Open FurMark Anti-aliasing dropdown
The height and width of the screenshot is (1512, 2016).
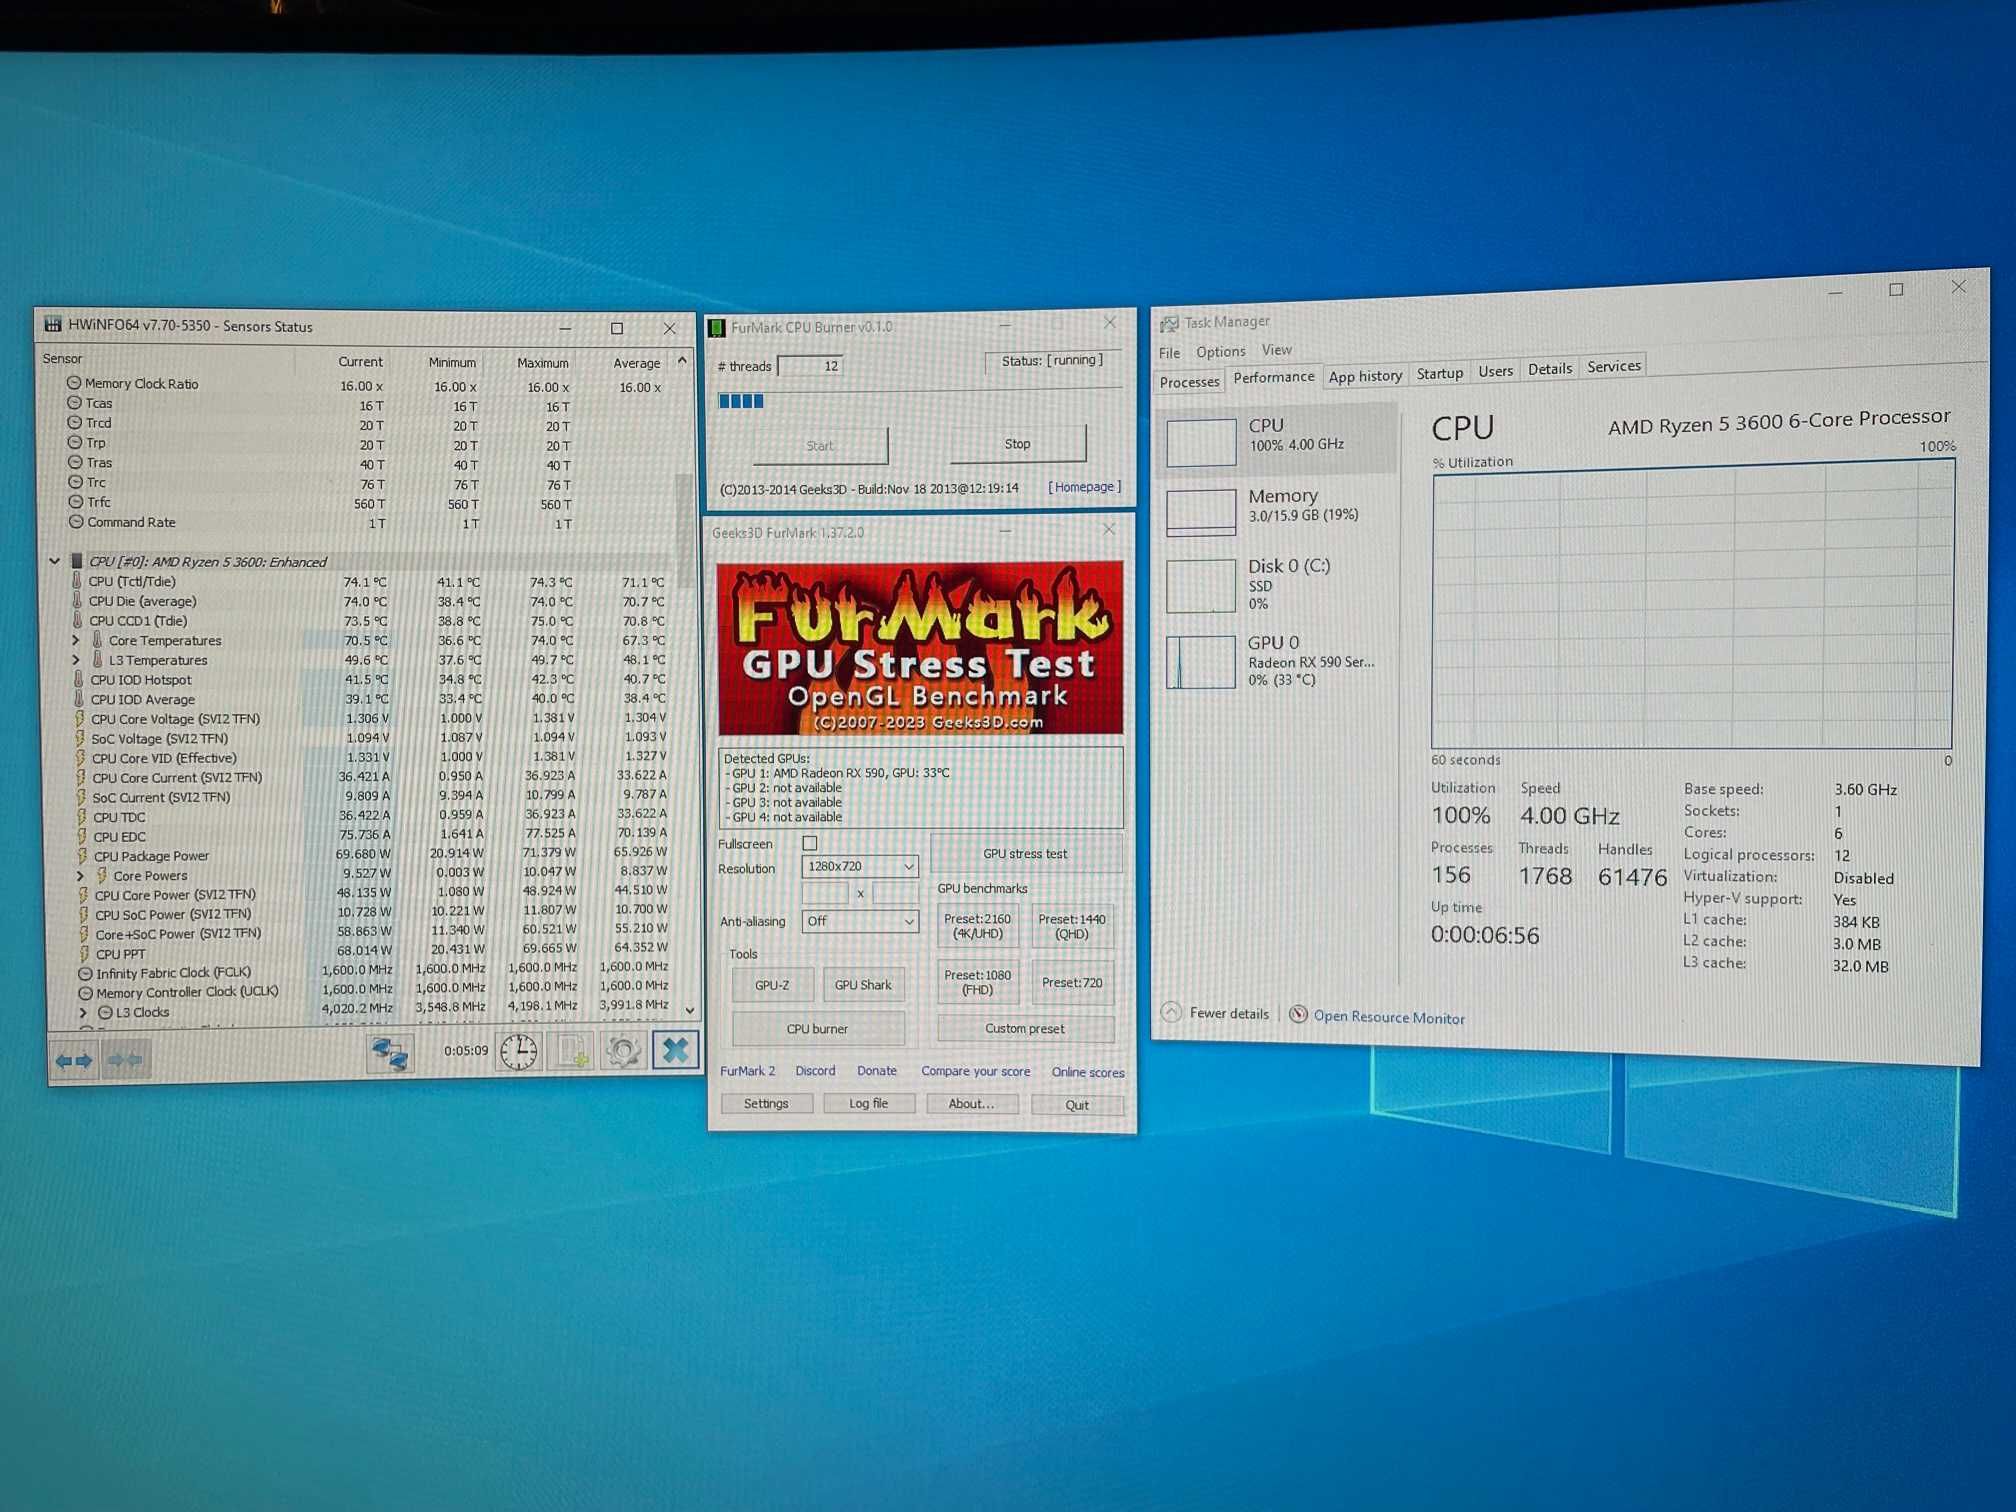pyautogui.click(x=860, y=921)
